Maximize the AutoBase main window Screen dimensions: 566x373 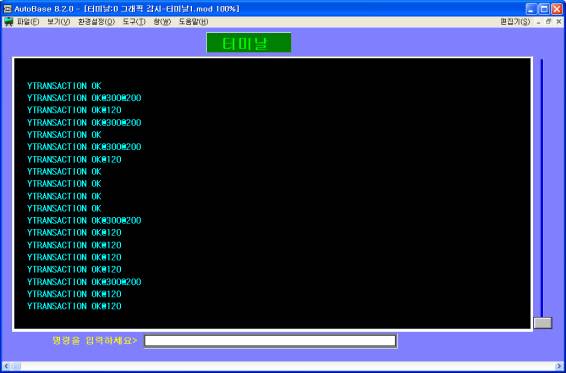[545, 9]
